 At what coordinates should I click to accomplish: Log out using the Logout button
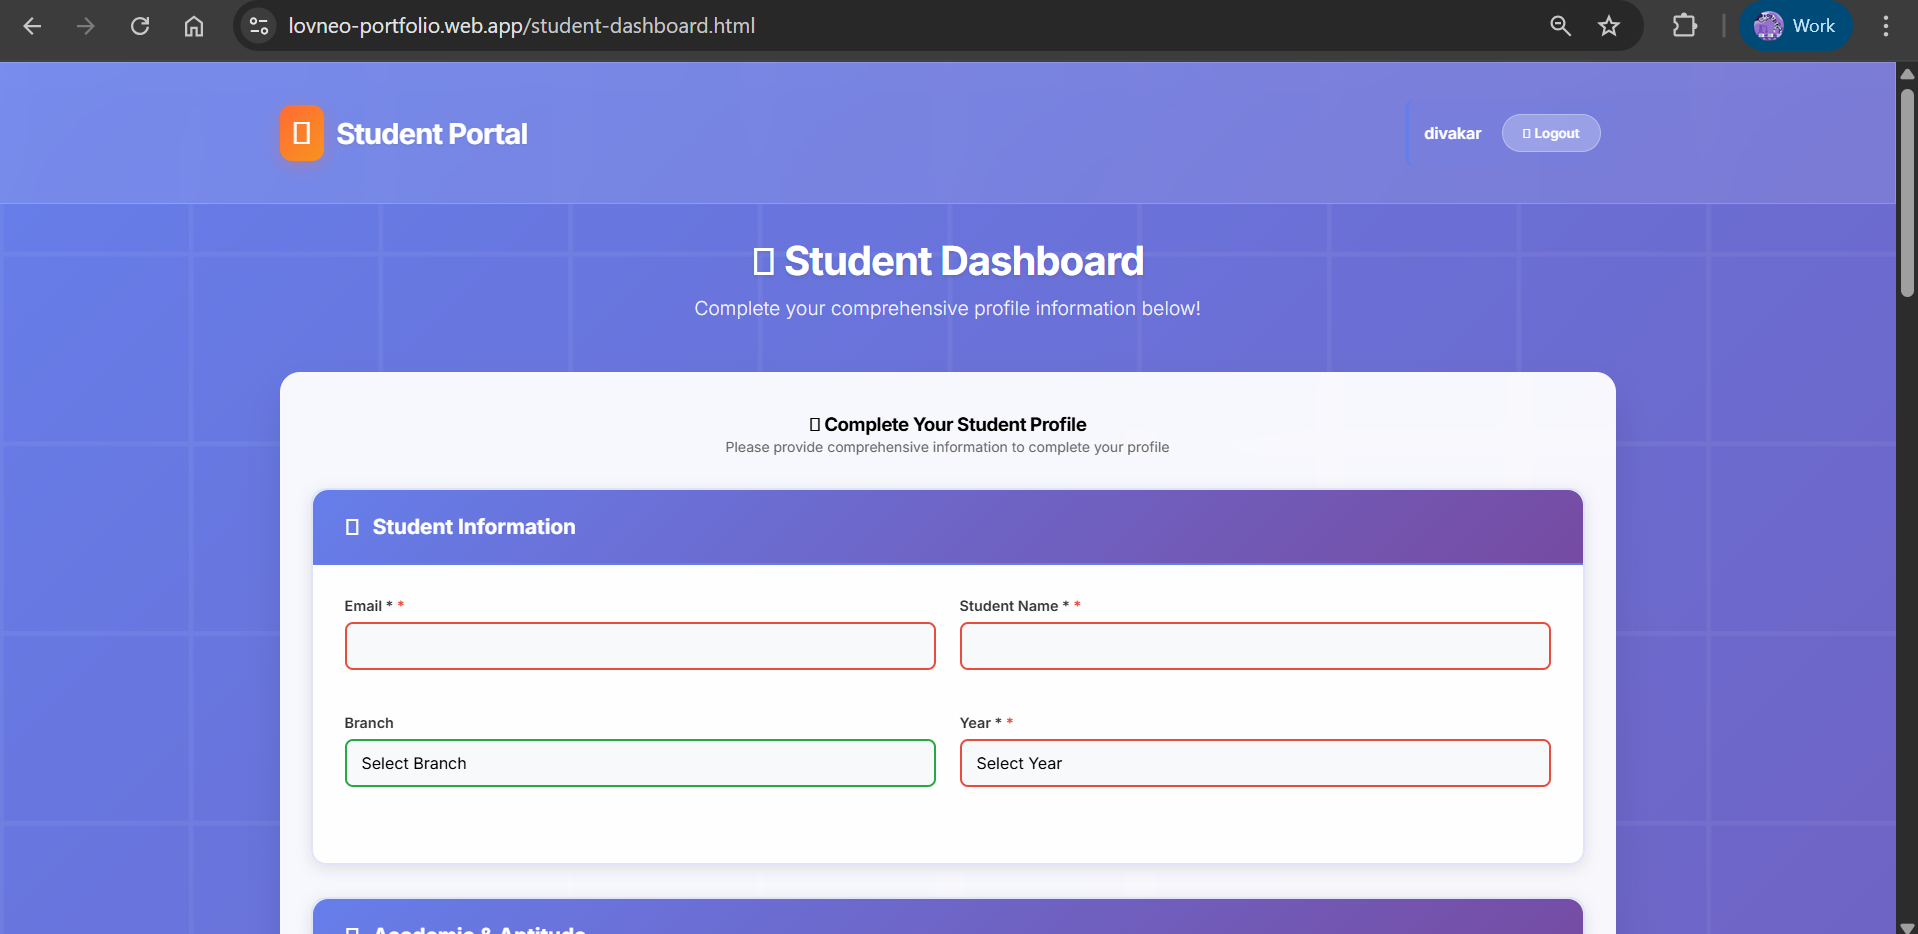pos(1550,133)
